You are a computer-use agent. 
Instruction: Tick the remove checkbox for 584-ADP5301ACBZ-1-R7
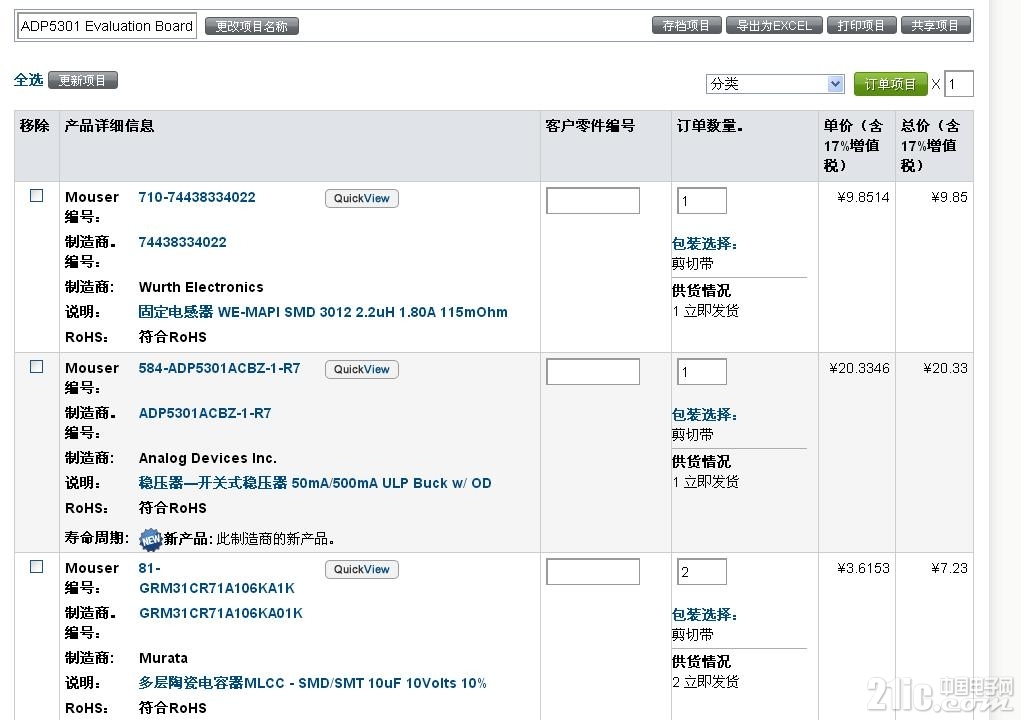coord(36,367)
